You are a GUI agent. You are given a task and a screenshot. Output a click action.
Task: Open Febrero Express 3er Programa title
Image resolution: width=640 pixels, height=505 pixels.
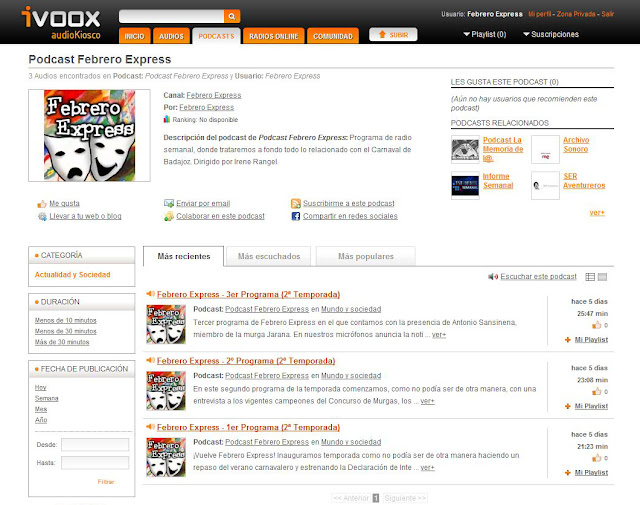pyautogui.click(x=248, y=294)
